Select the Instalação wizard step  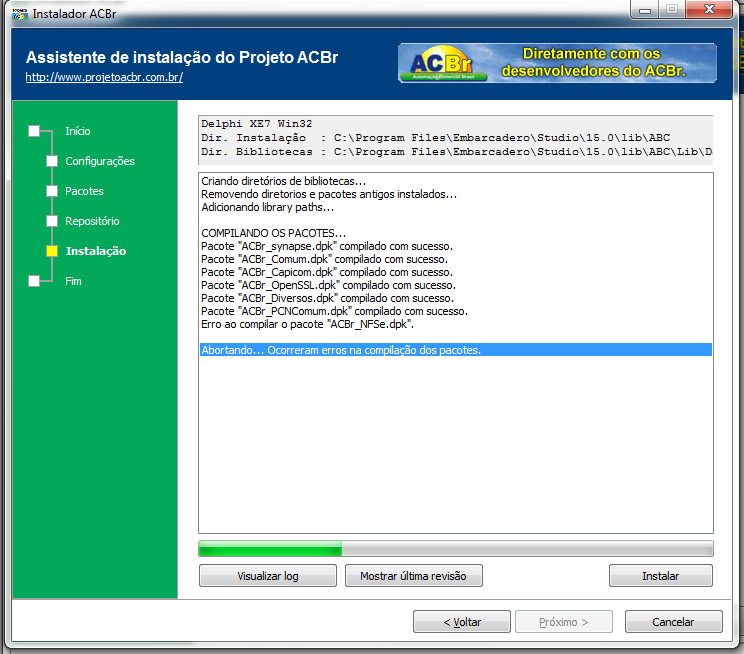96,251
